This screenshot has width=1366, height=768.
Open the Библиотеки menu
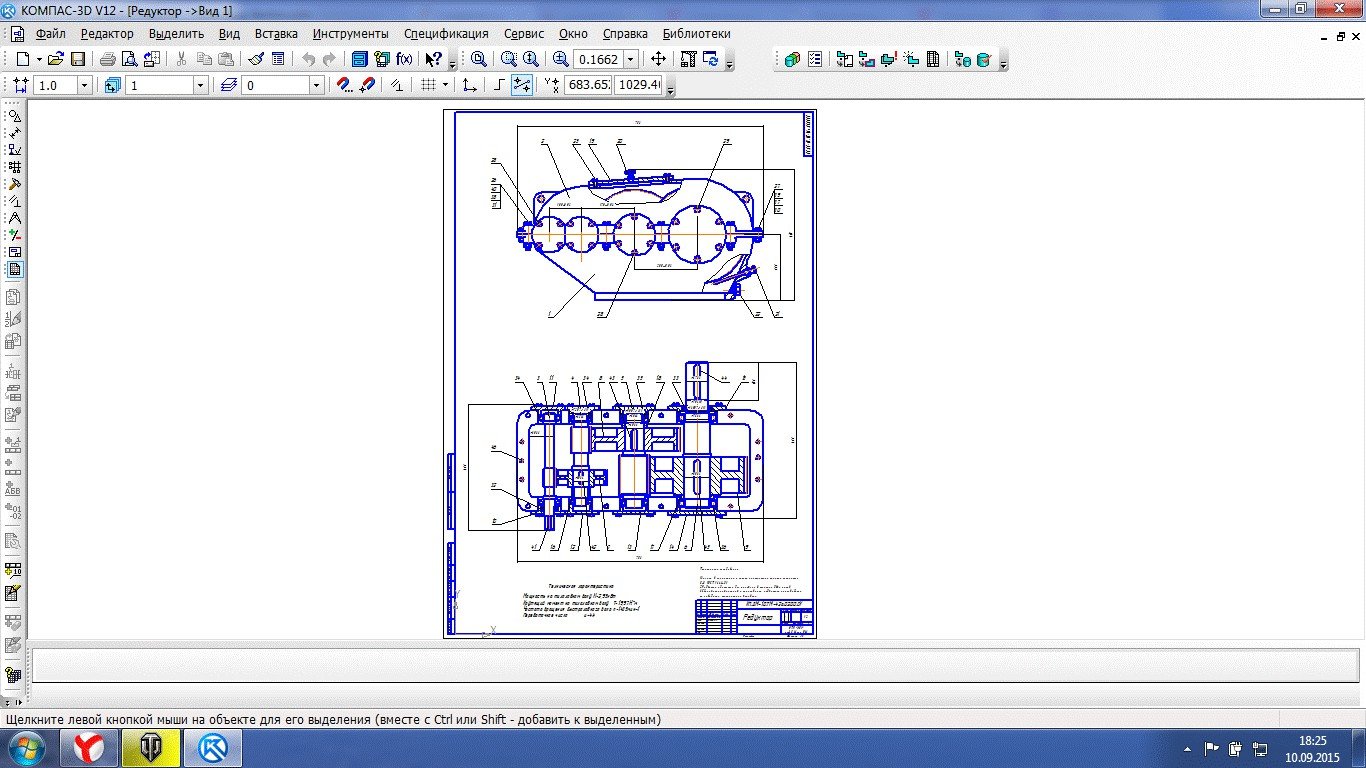tap(696, 33)
